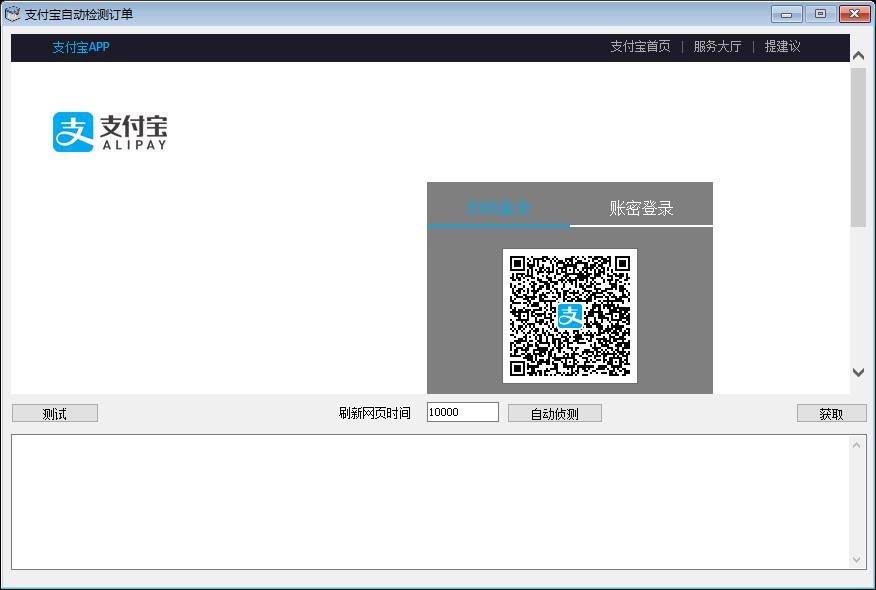Viewport: 876px width, 590px height.
Task: Click the web page vertical scrollbar thumb
Action: point(859,148)
